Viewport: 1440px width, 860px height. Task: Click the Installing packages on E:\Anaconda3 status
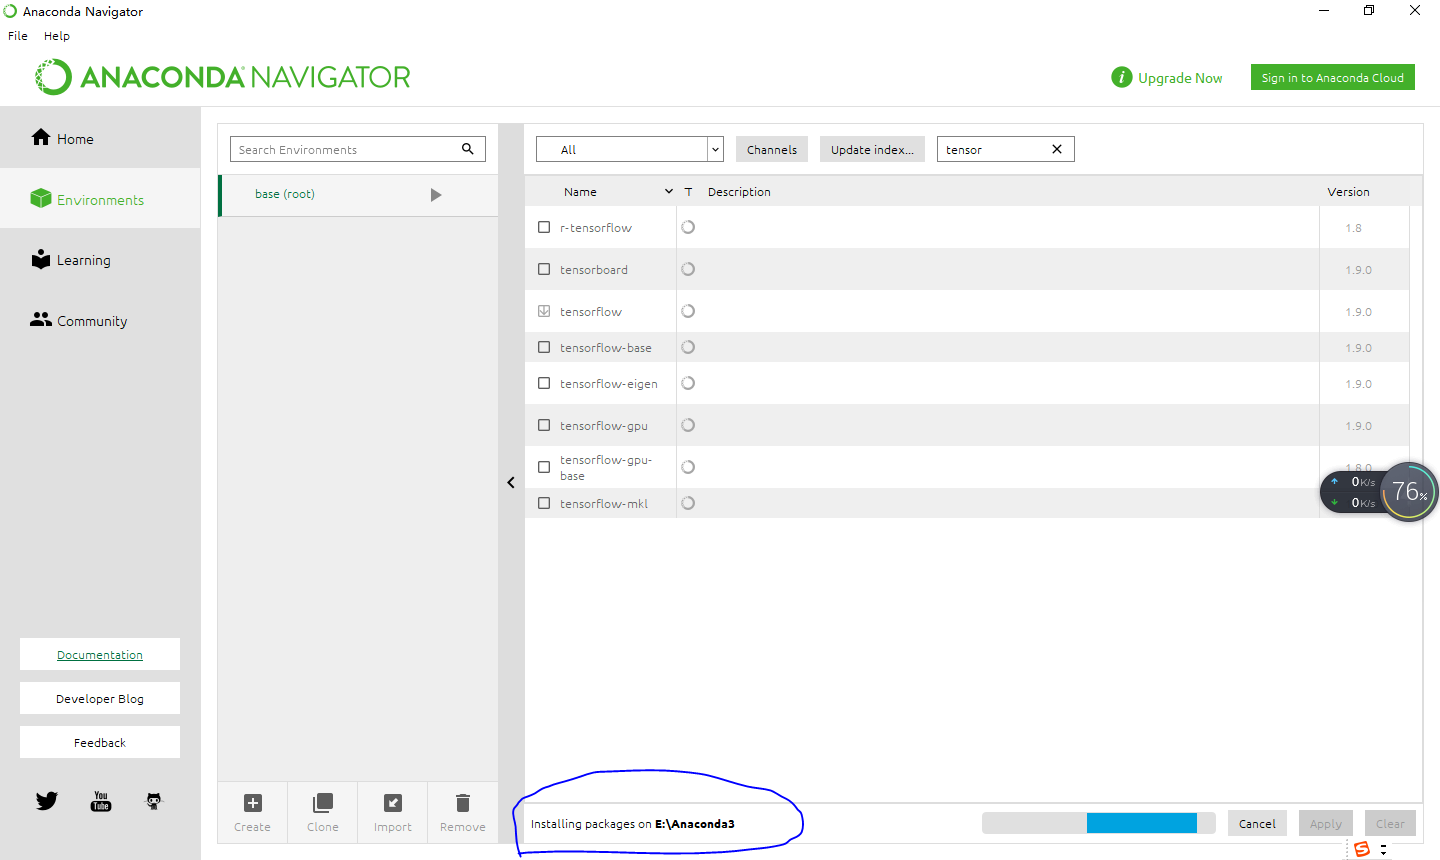coord(632,824)
